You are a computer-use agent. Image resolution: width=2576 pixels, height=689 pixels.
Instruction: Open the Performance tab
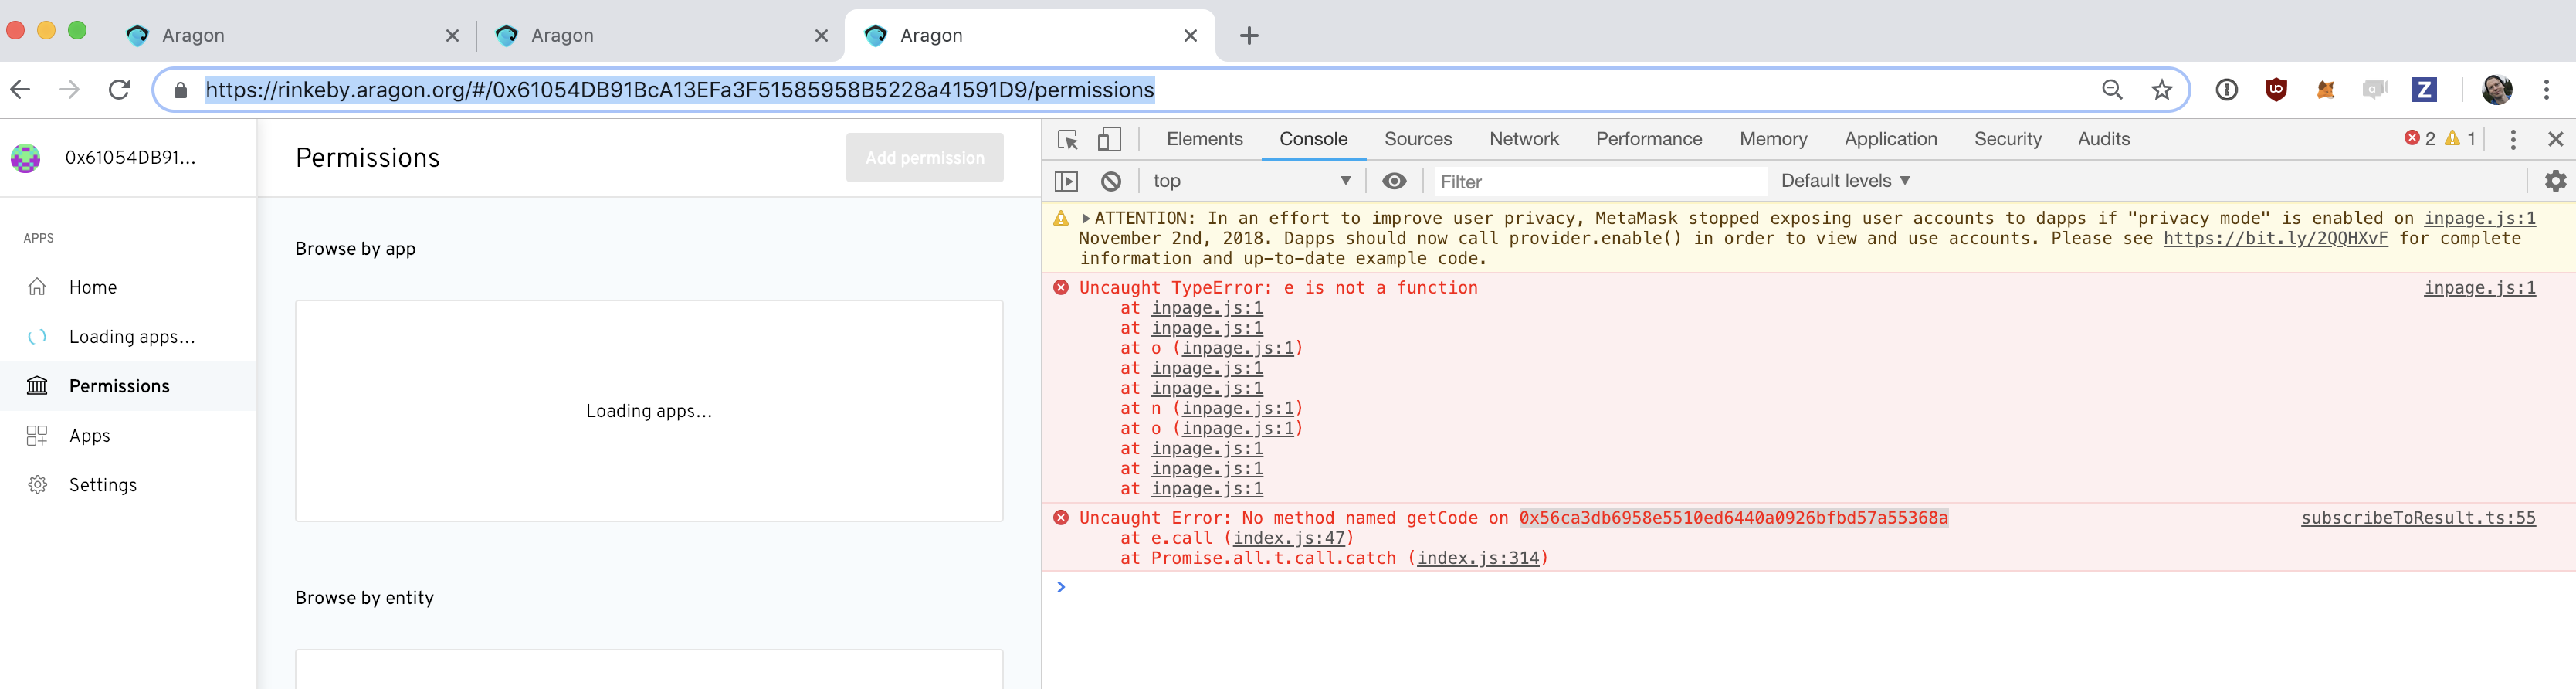[x=1648, y=139]
